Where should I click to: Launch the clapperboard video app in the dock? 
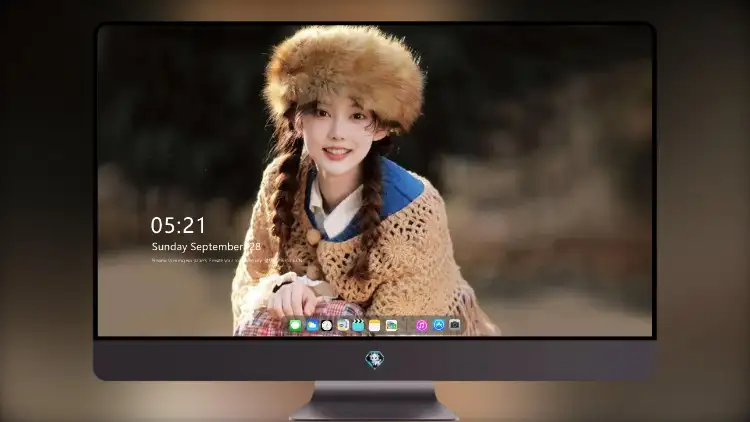point(358,325)
